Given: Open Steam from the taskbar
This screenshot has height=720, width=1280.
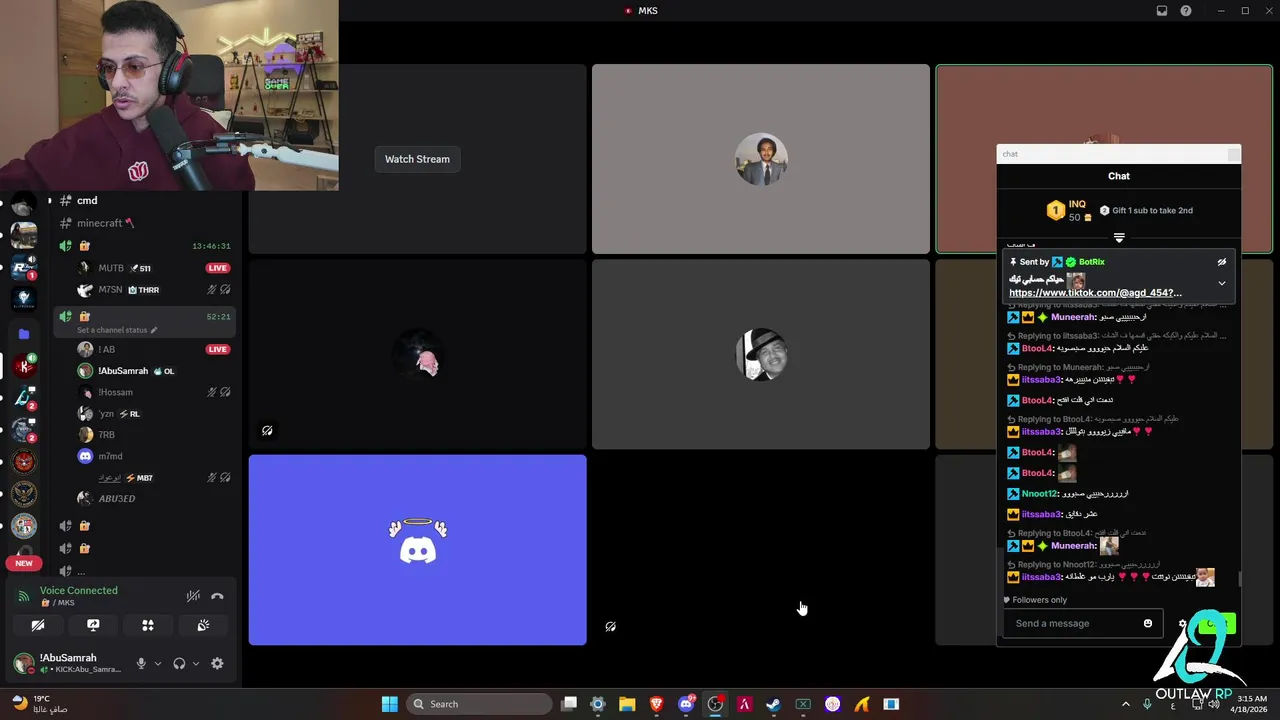Looking at the screenshot, I should pos(773,704).
